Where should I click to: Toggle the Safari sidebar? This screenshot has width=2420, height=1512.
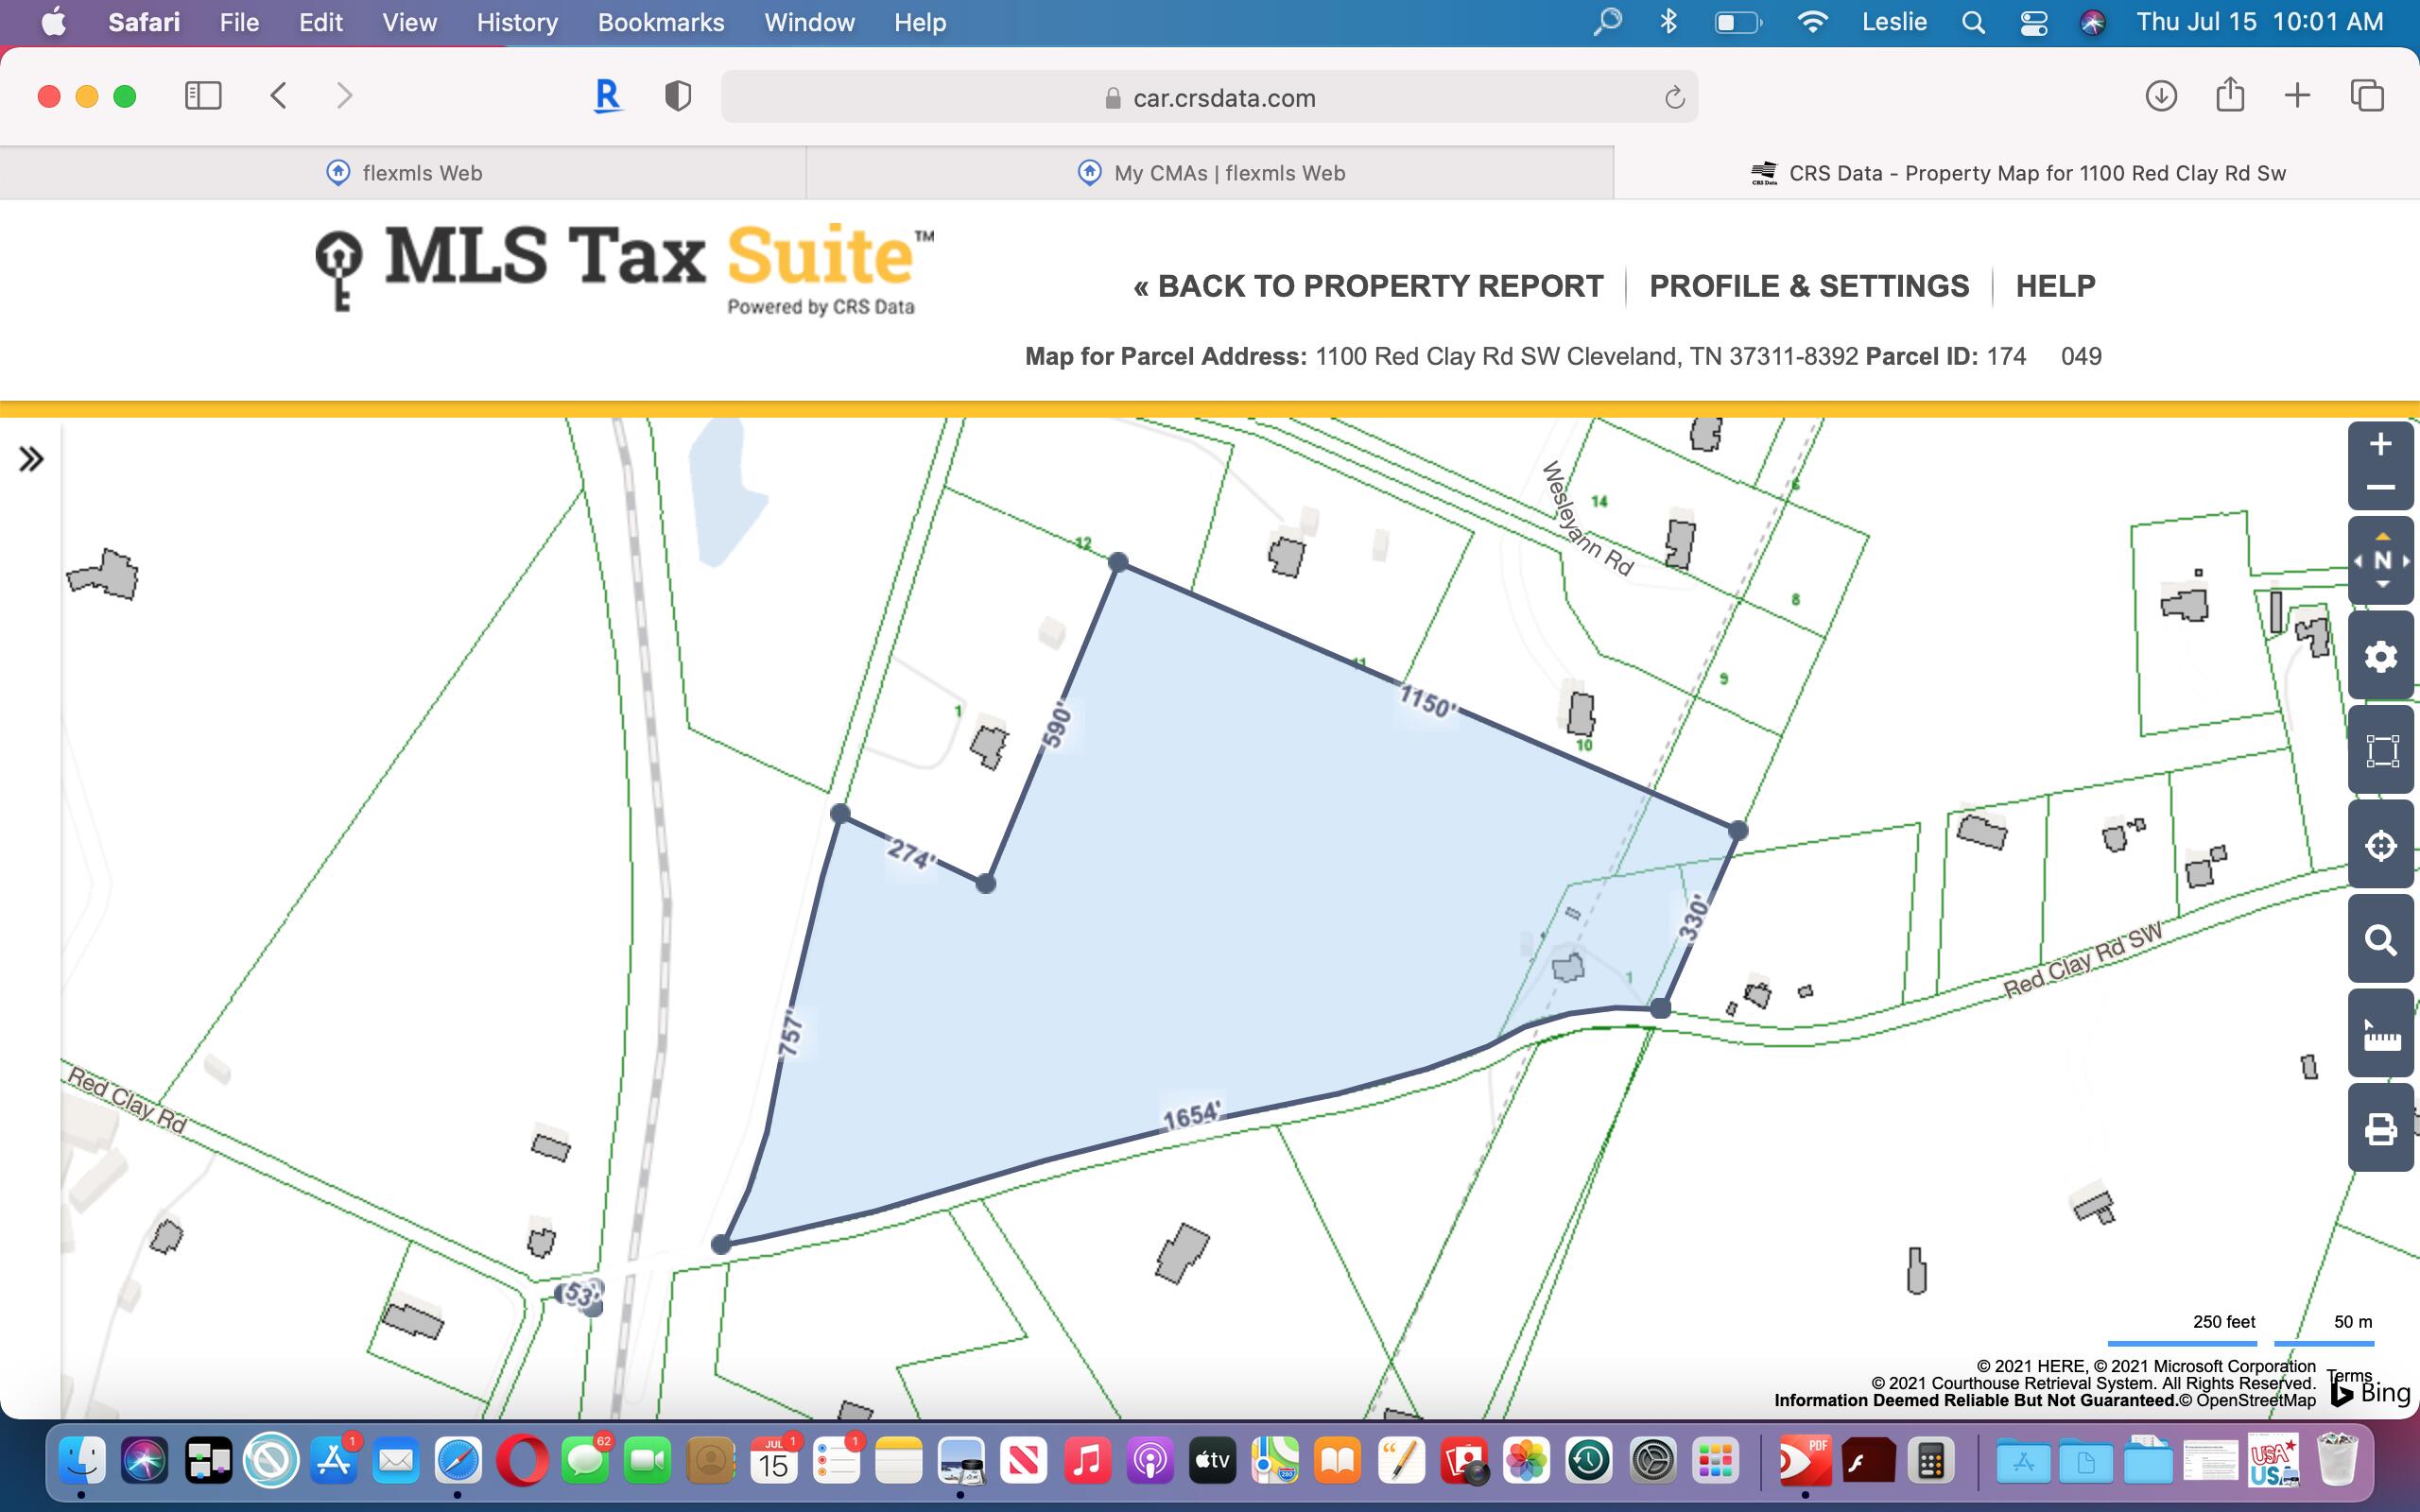pyautogui.click(x=203, y=96)
